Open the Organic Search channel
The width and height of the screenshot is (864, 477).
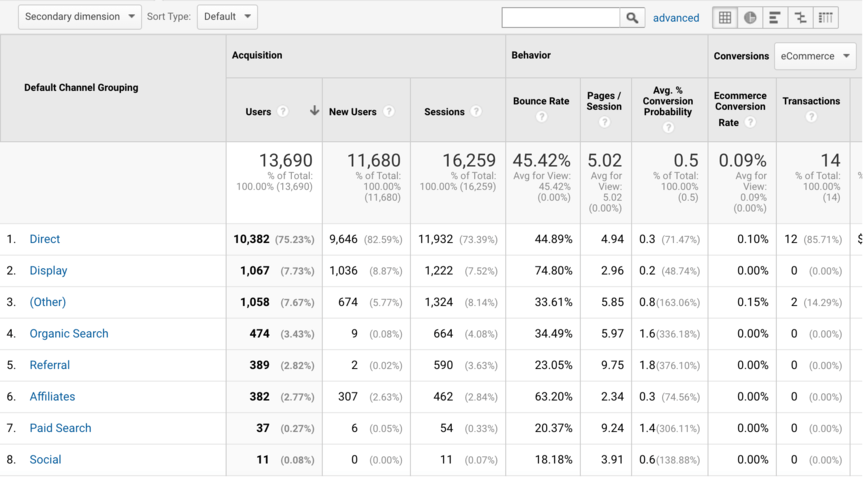[x=69, y=334]
